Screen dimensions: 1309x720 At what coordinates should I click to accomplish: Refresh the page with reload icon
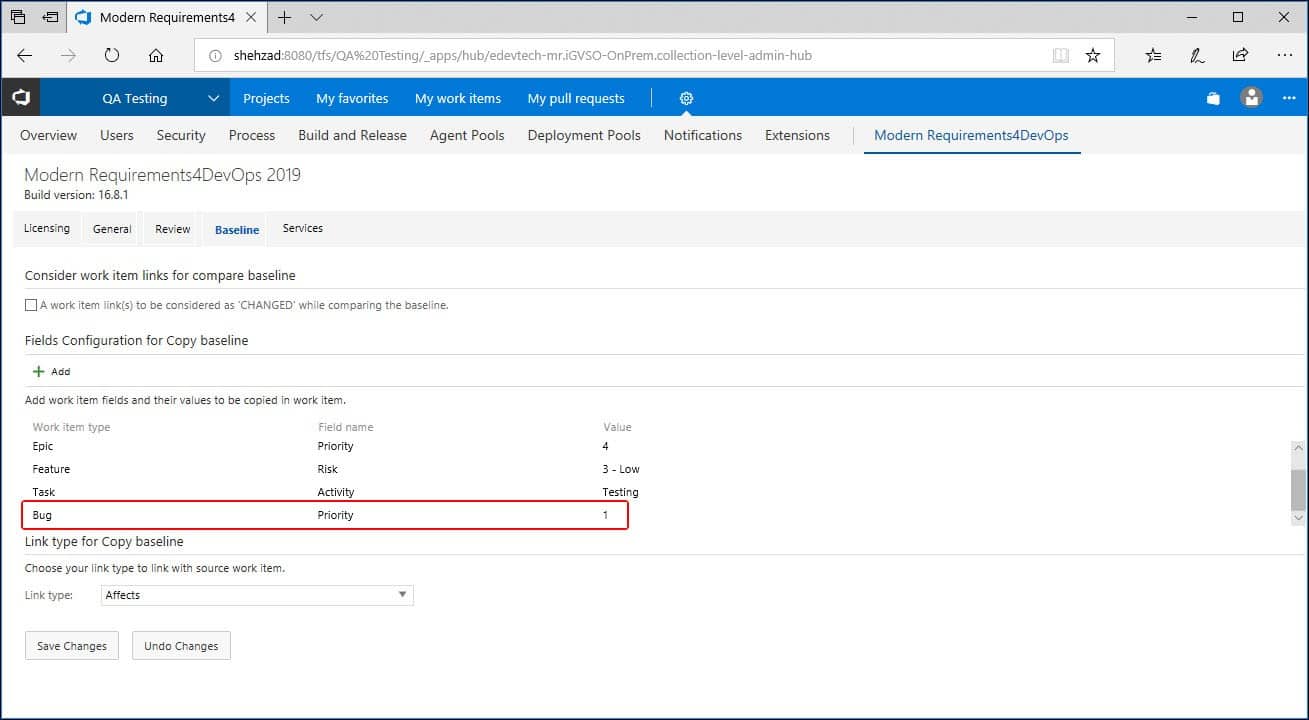[x=112, y=56]
